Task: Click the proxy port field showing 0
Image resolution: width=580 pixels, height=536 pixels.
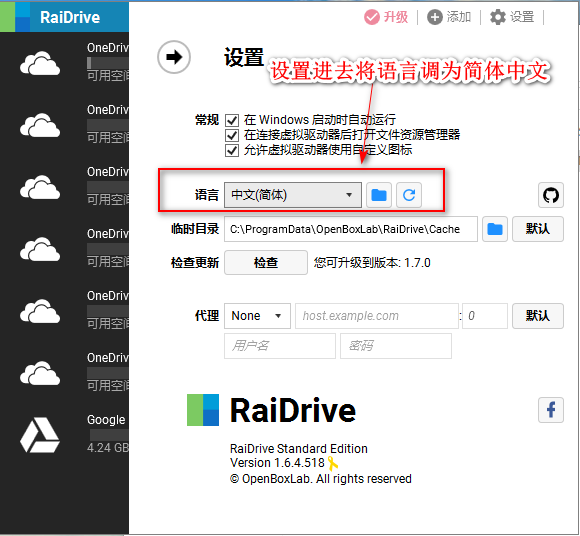Action: 485,316
